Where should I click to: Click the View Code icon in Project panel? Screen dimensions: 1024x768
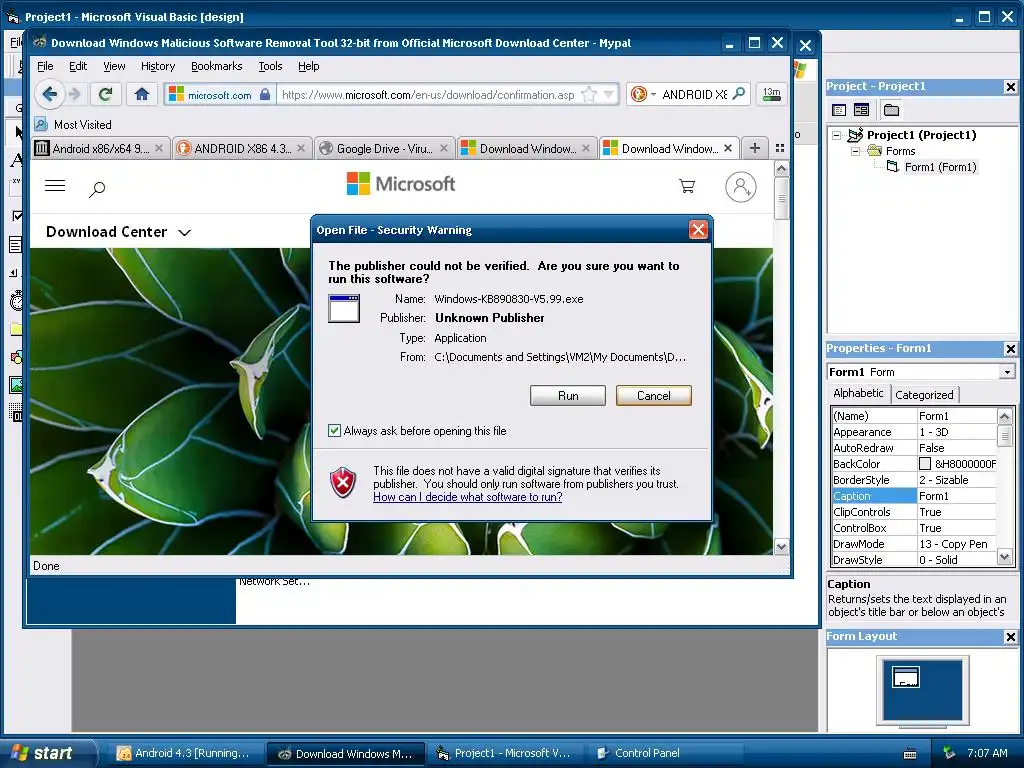coord(839,110)
